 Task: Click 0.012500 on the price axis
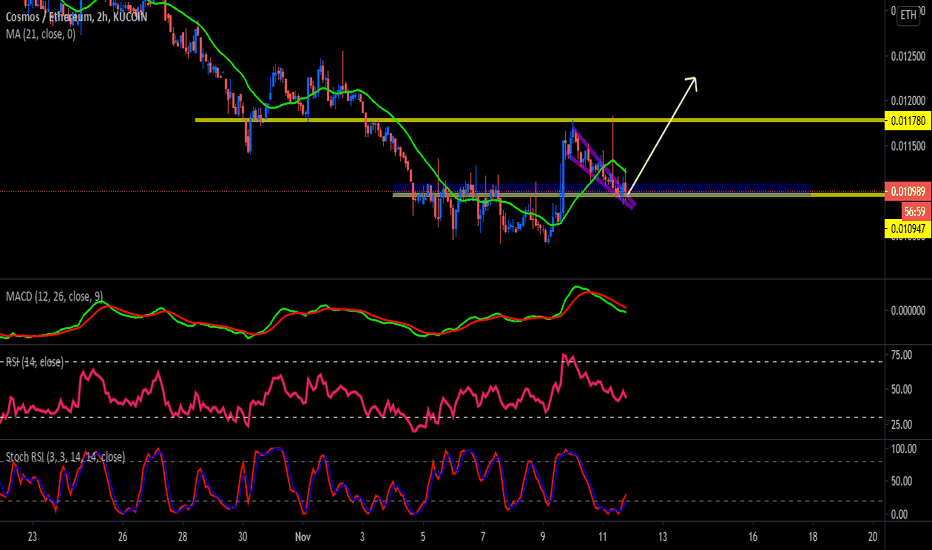(908, 56)
